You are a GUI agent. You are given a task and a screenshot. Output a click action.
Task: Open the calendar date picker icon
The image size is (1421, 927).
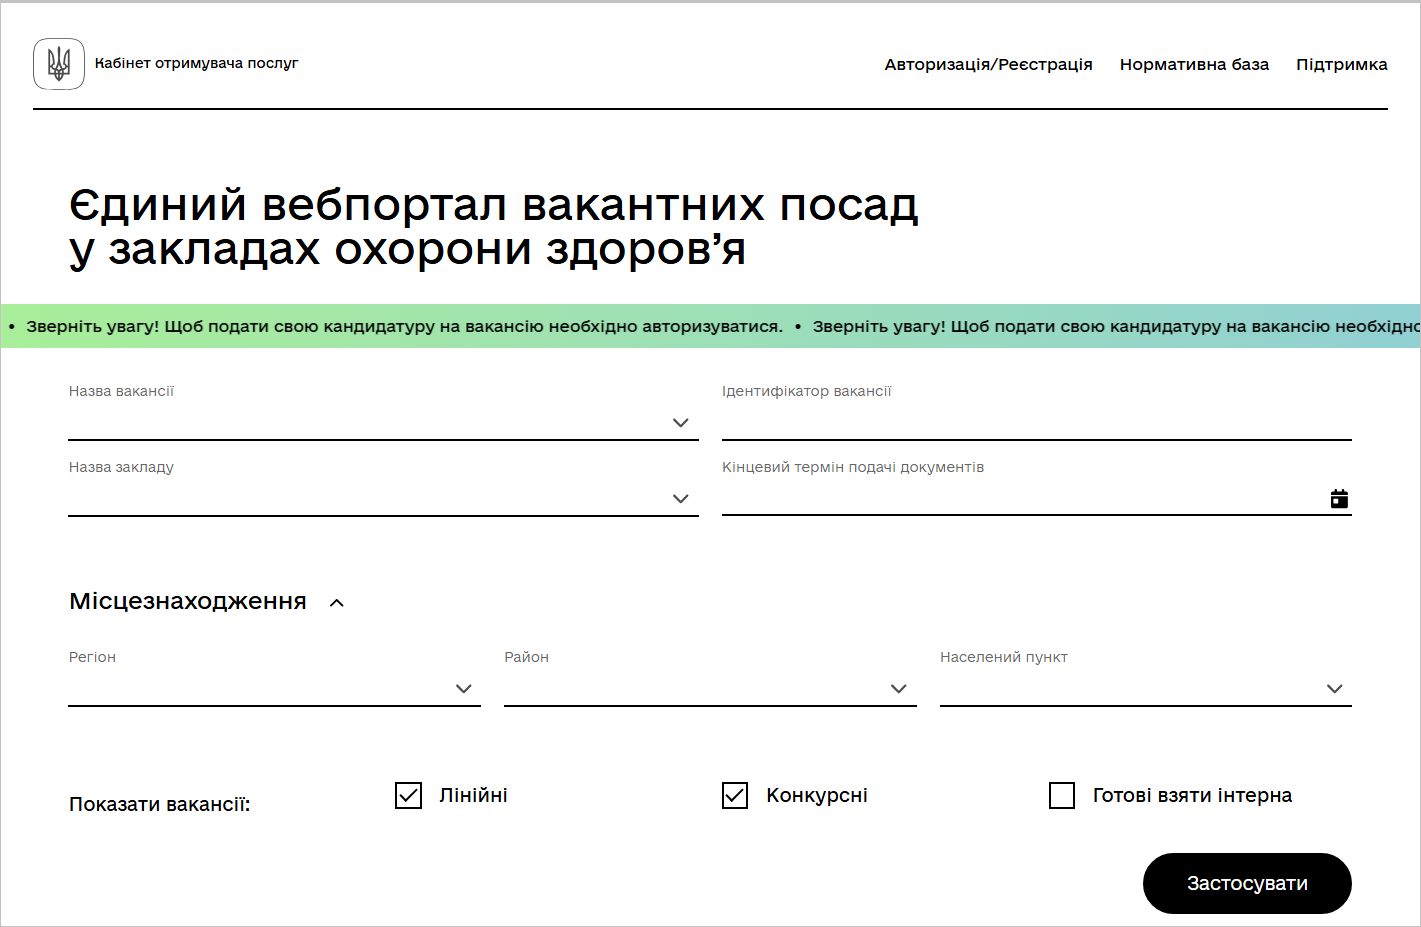pyautogui.click(x=1339, y=498)
